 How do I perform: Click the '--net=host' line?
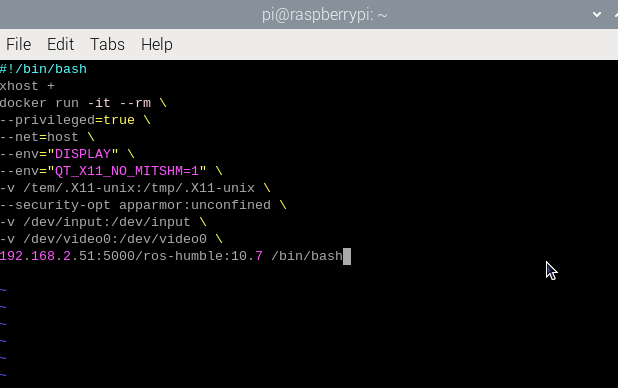coord(47,137)
